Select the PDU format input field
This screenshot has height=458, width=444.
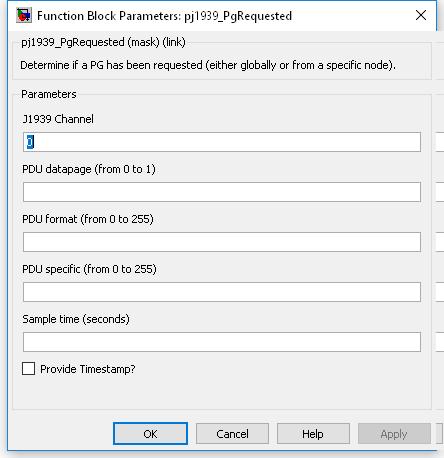pos(222,242)
